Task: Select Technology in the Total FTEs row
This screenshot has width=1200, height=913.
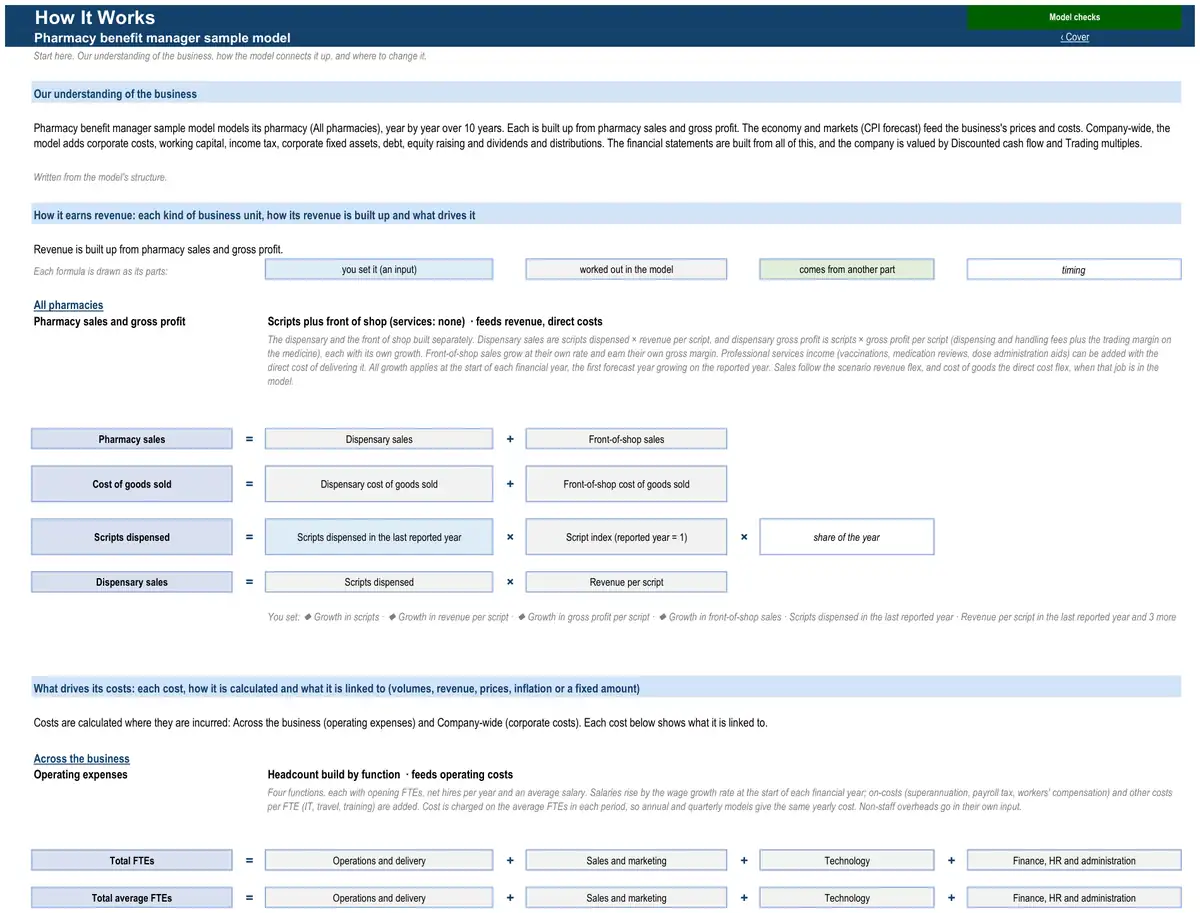Action: click(x=847, y=860)
